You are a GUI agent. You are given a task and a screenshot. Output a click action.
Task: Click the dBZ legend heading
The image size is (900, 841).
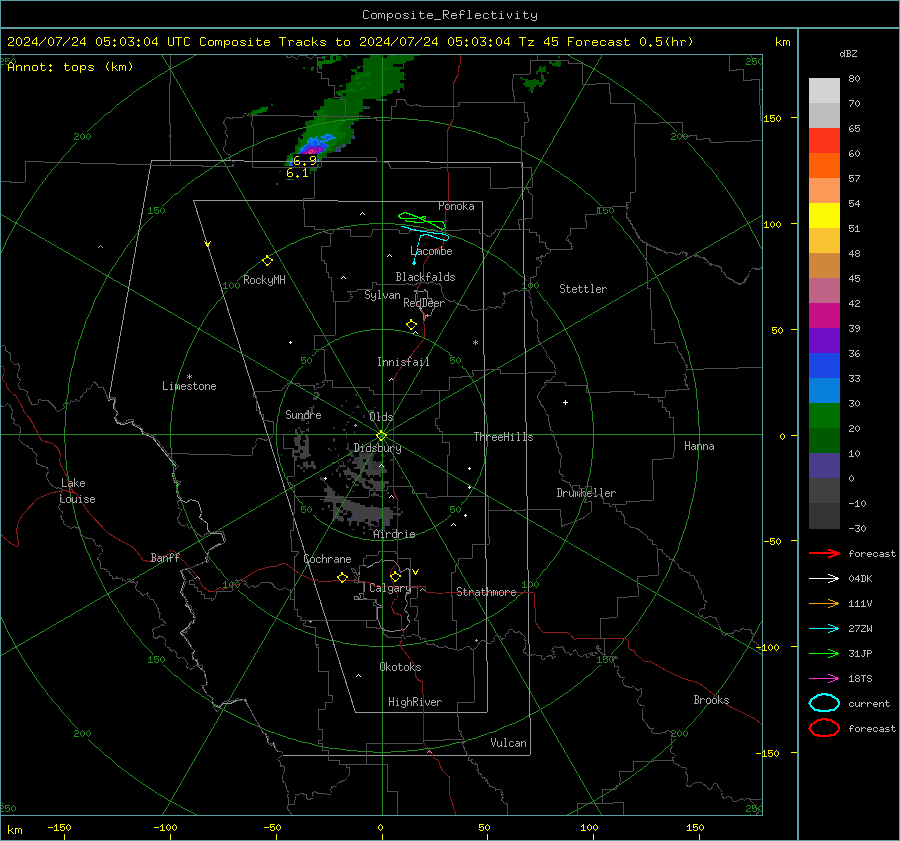848,54
